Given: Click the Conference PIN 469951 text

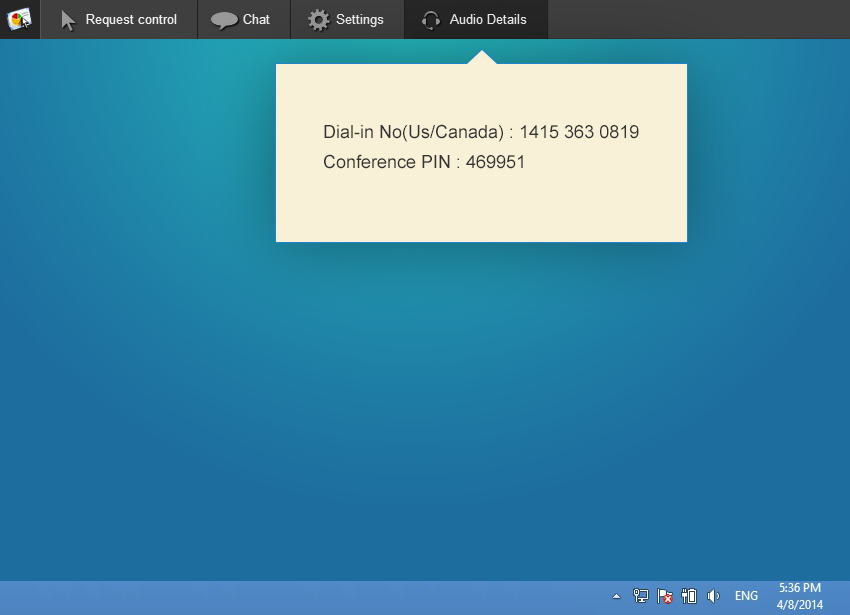Looking at the screenshot, I should (424, 162).
